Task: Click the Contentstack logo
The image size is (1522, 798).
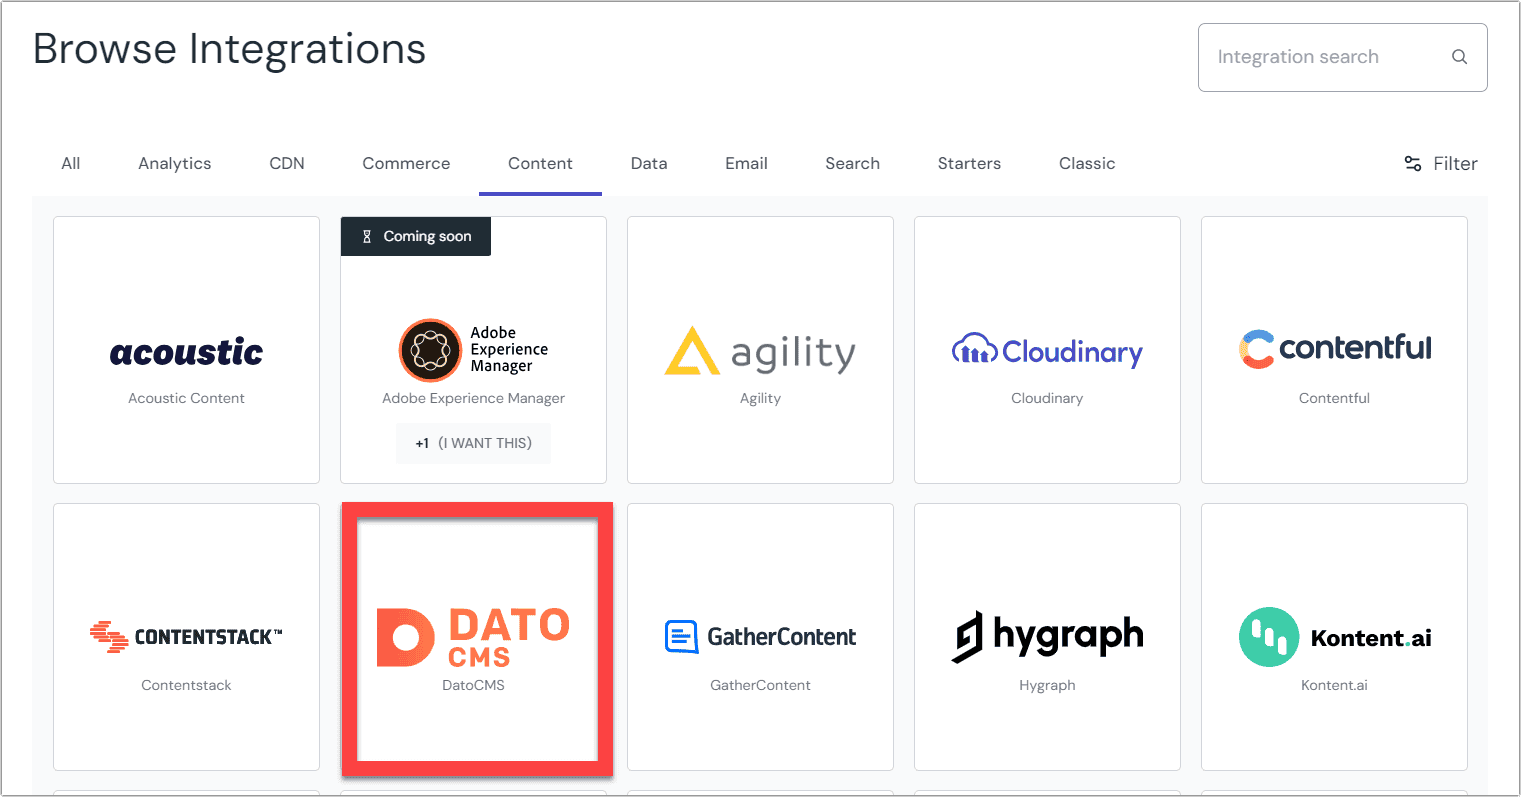Action: coord(186,637)
